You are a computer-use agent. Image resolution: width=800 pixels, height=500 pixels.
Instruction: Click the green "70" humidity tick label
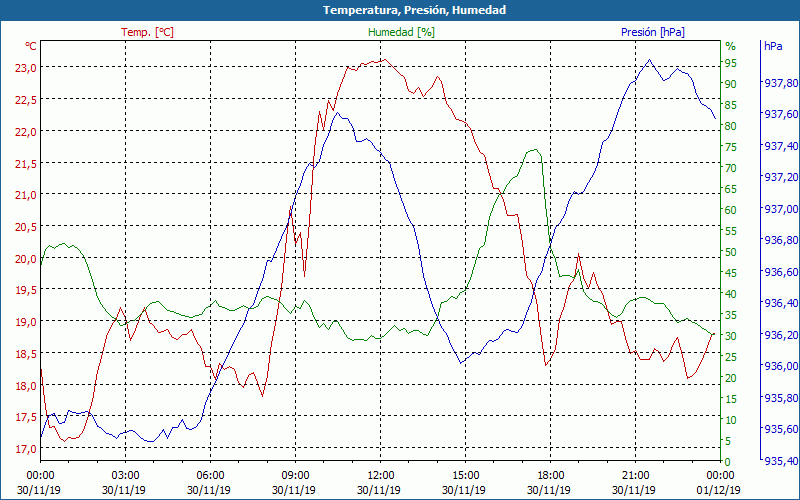pos(731,168)
